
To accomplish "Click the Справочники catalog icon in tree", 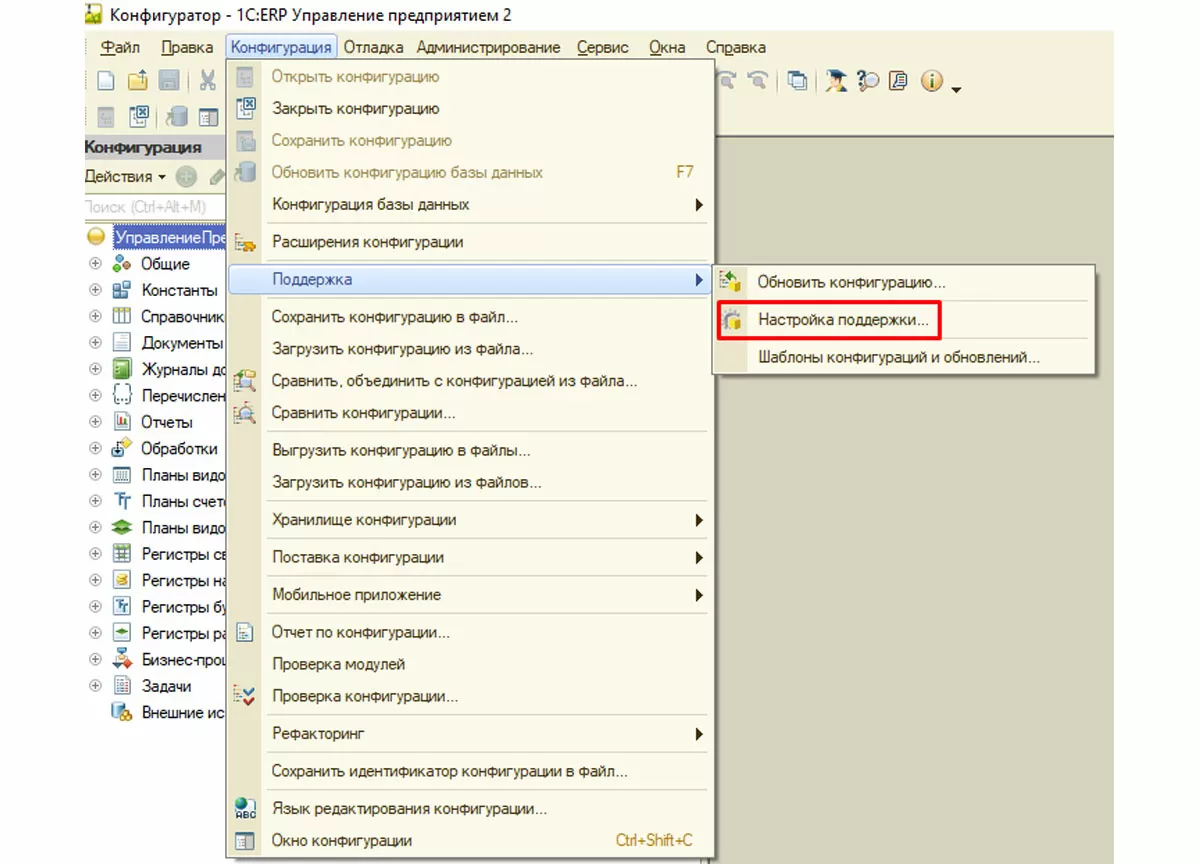I will pyautogui.click(x=122, y=316).
